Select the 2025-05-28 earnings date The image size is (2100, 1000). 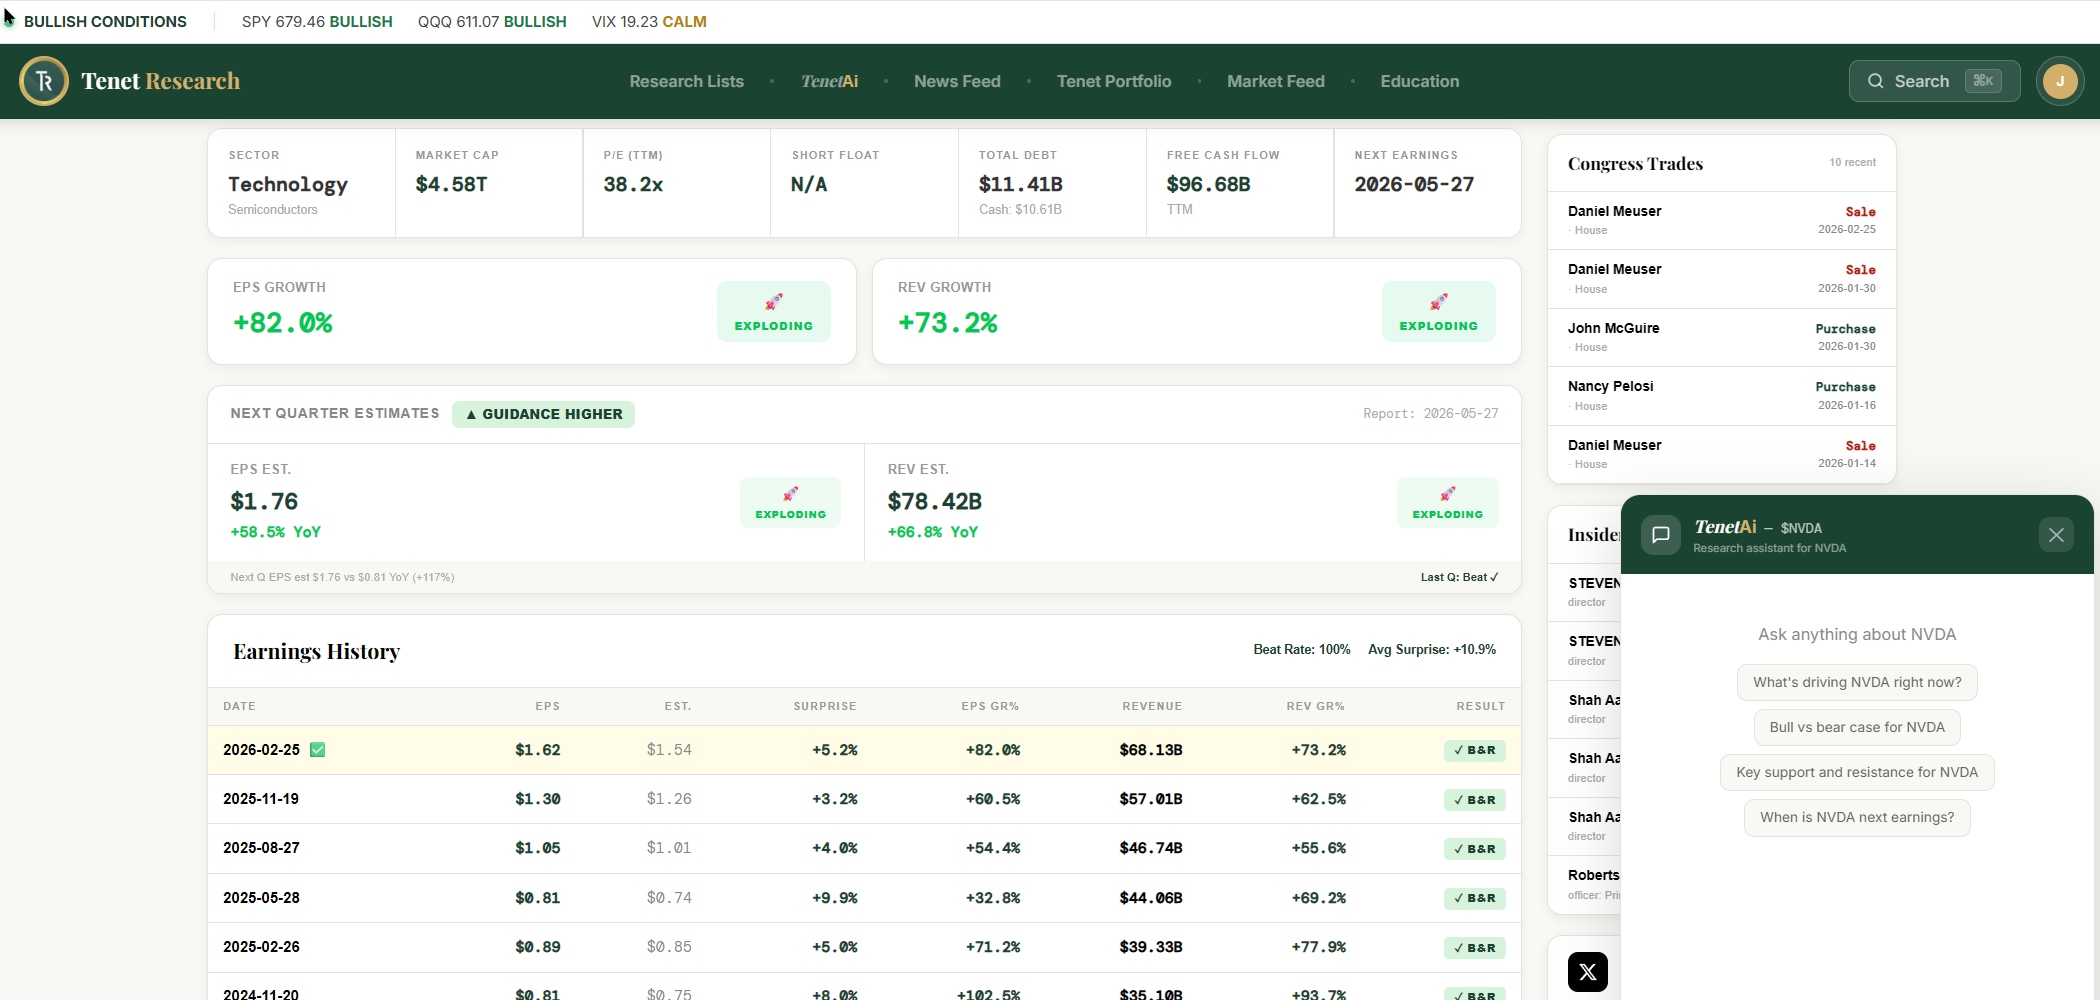(x=261, y=898)
